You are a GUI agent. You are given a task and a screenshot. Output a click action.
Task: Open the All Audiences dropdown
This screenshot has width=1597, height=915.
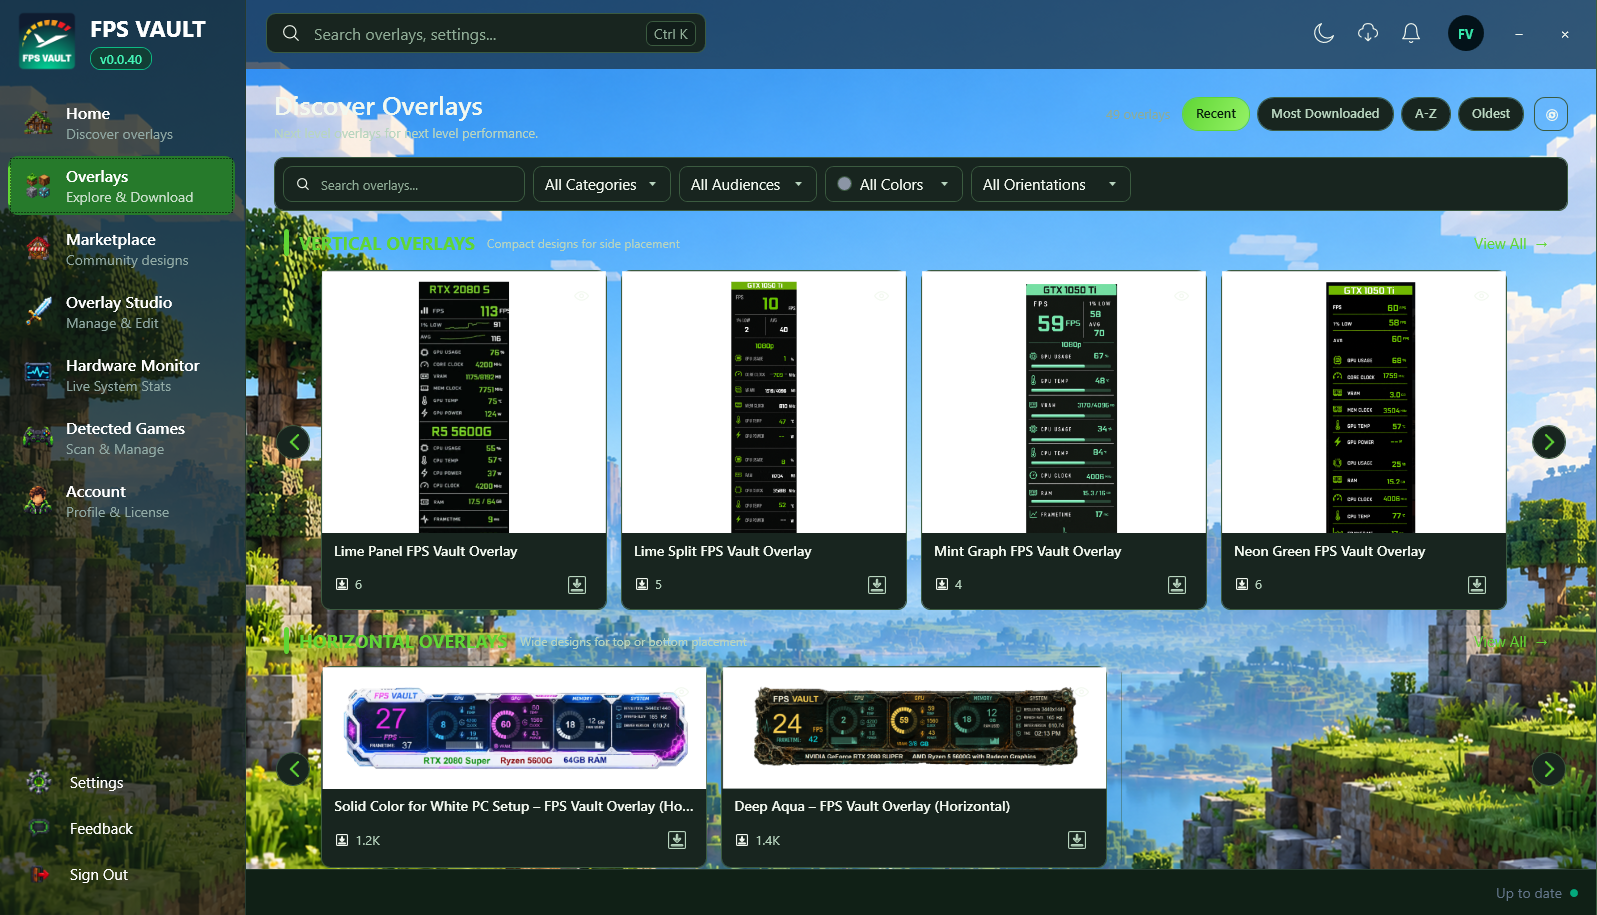[748, 185]
